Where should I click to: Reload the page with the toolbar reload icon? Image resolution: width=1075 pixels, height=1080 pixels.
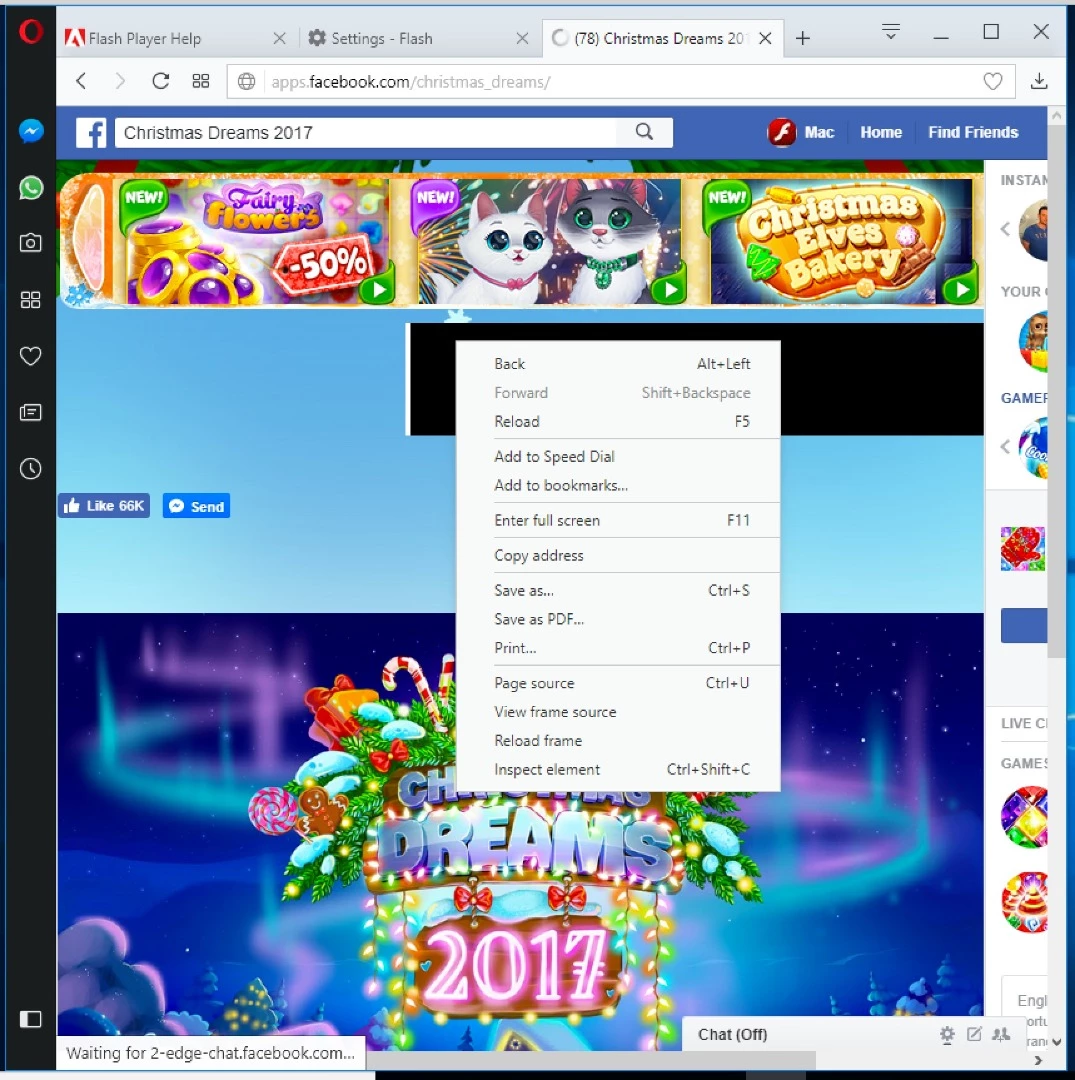160,81
